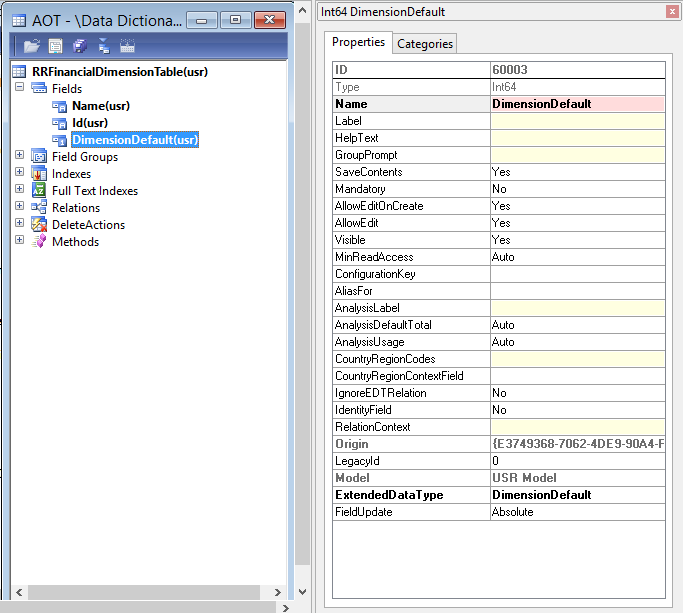This screenshot has height=613, width=683.
Task: Click the Name(usr) field icon
Action: (59, 106)
